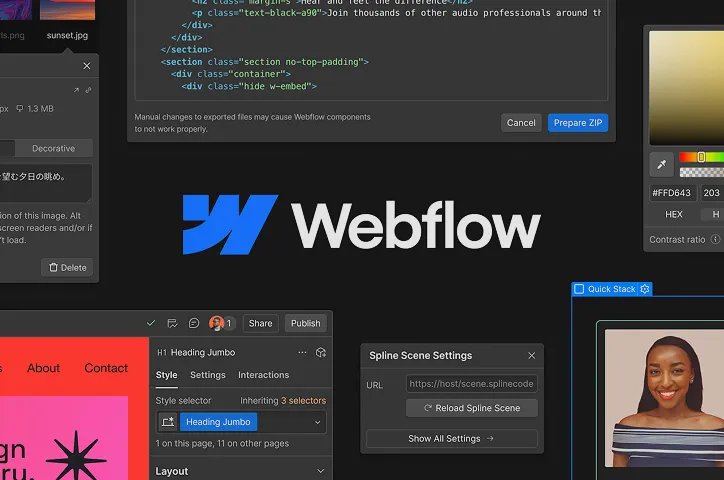This screenshot has width=724, height=480.
Task: Collapse the Layout section
Action: pos(320,471)
